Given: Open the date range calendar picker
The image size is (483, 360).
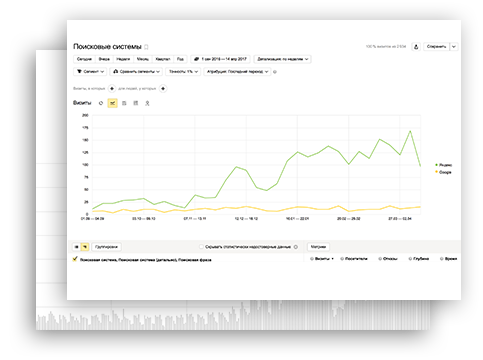Looking at the screenshot, I should (x=220, y=59).
